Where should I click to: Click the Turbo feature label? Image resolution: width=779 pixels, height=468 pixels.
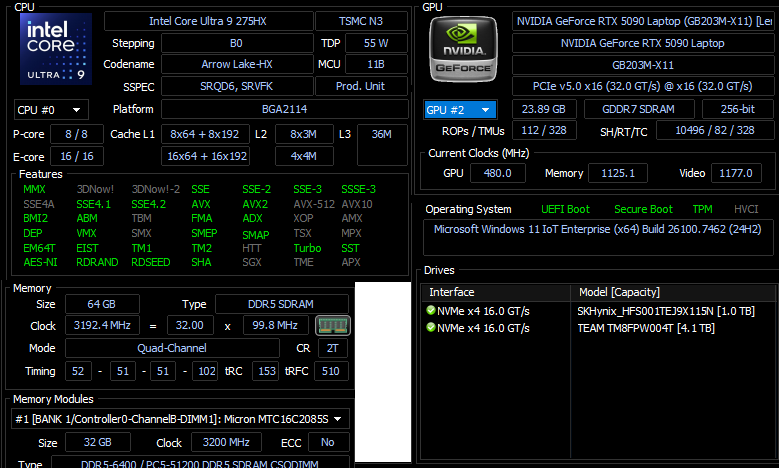tap(307, 248)
